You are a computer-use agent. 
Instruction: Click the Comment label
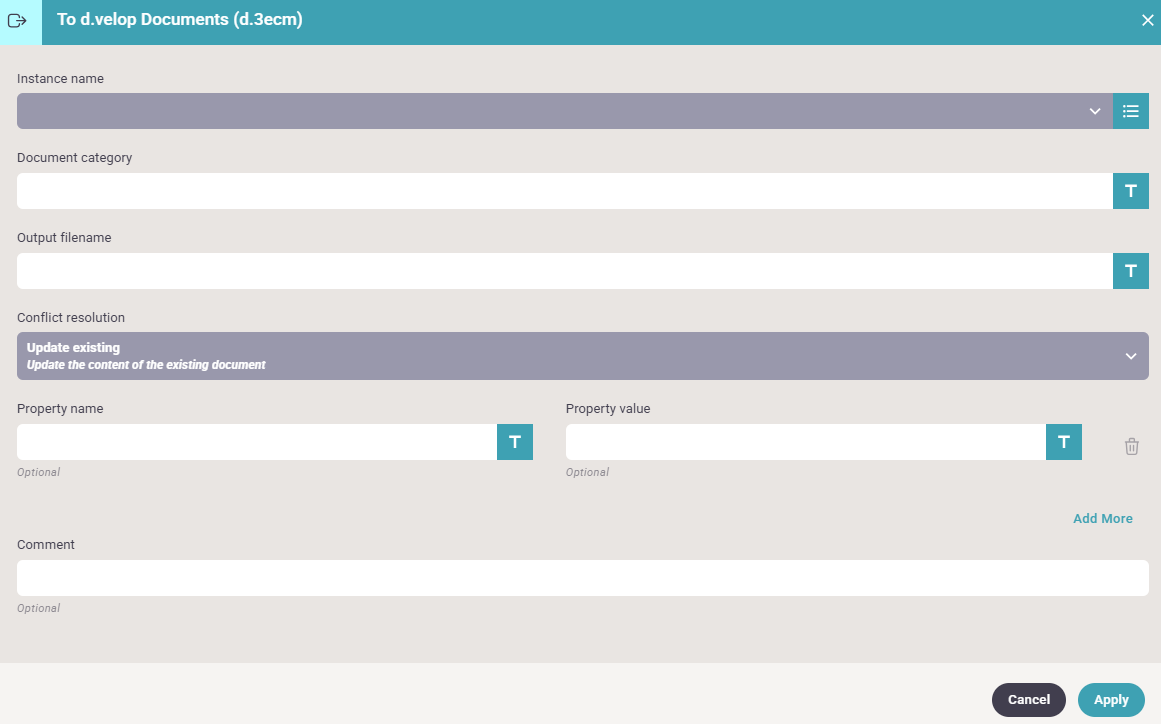pos(46,545)
